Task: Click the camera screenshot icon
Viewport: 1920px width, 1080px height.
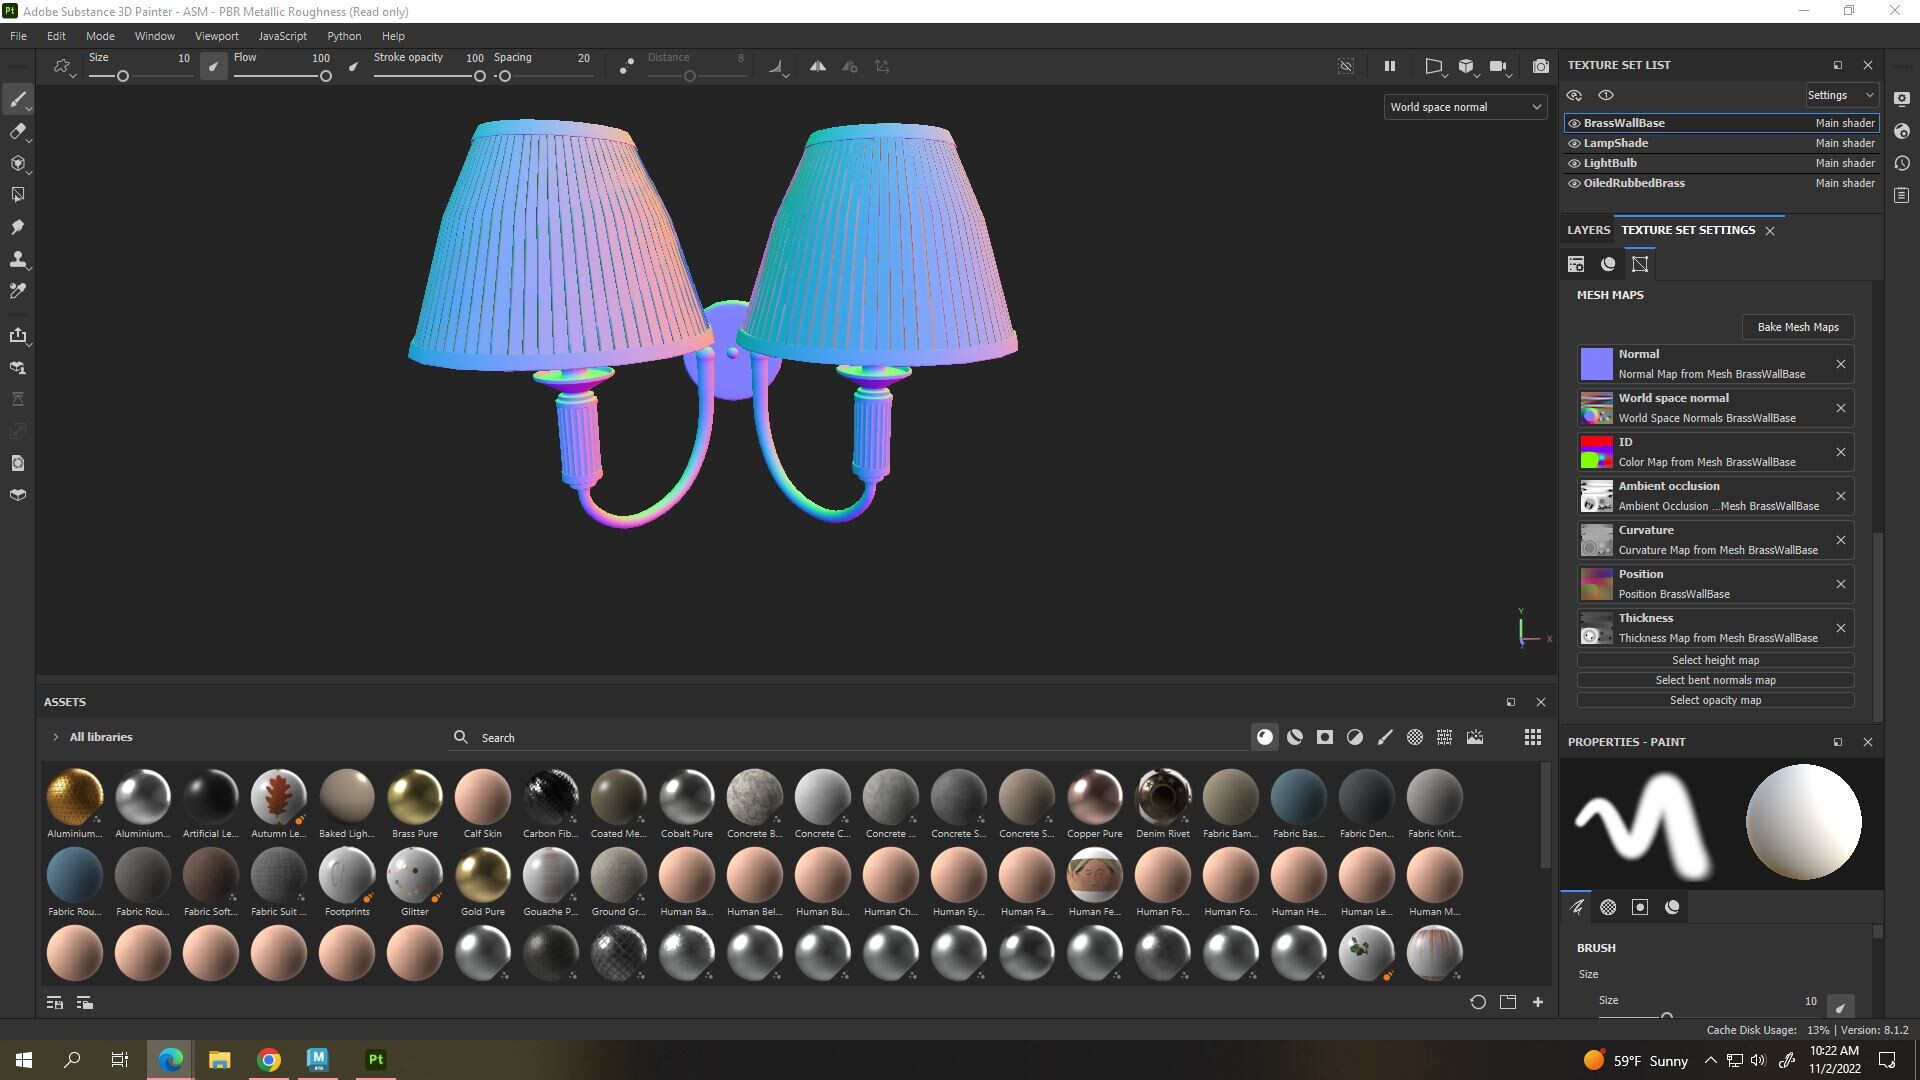Action: (x=1540, y=66)
